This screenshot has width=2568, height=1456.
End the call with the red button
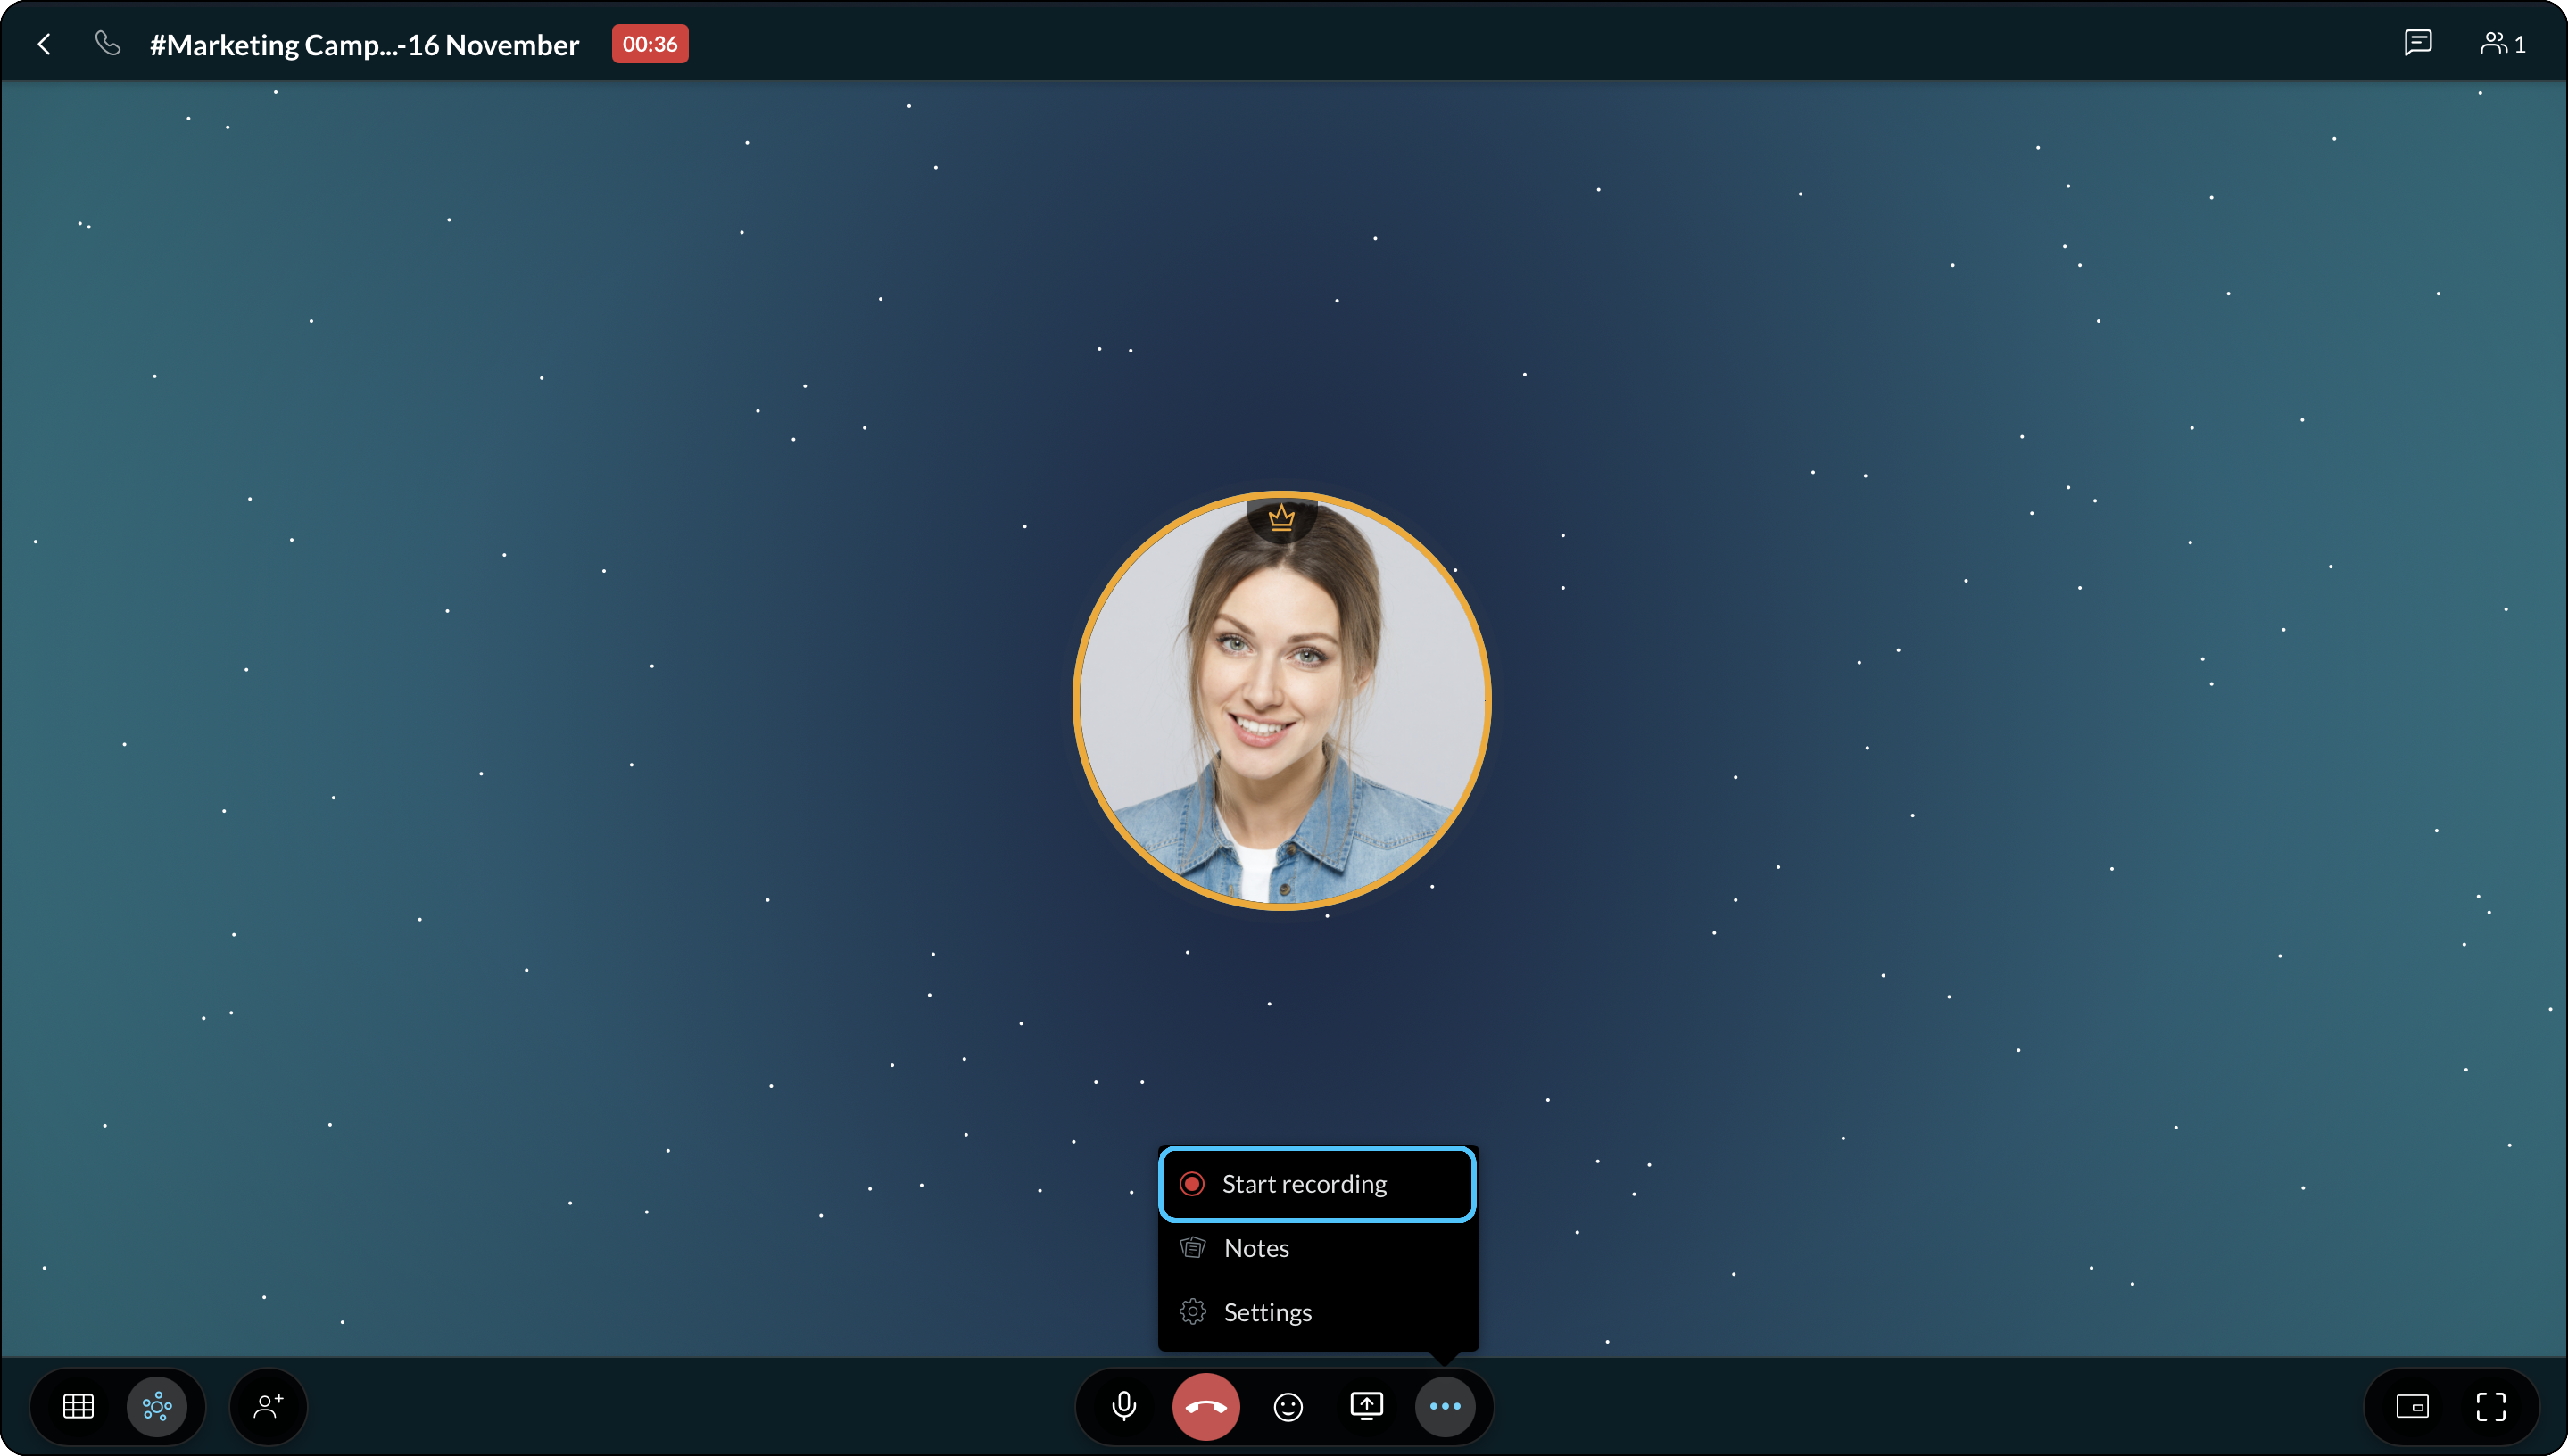pyautogui.click(x=1206, y=1406)
